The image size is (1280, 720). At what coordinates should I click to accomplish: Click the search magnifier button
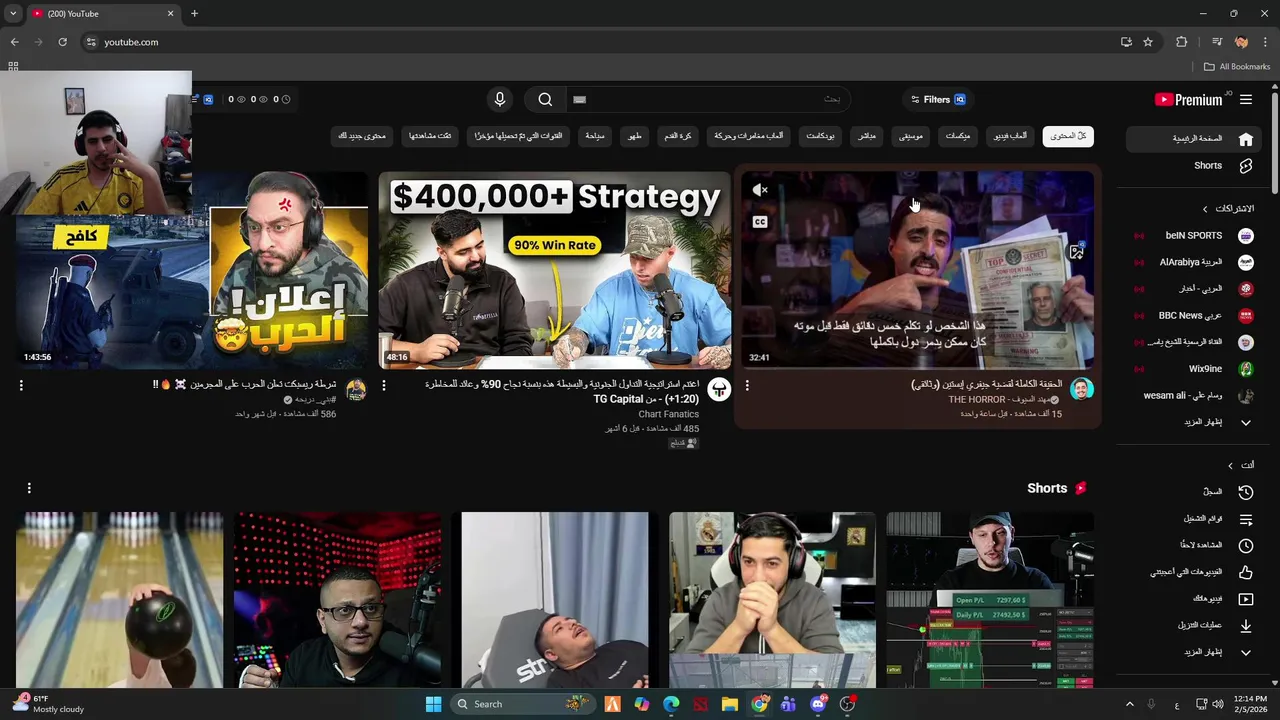(x=545, y=99)
